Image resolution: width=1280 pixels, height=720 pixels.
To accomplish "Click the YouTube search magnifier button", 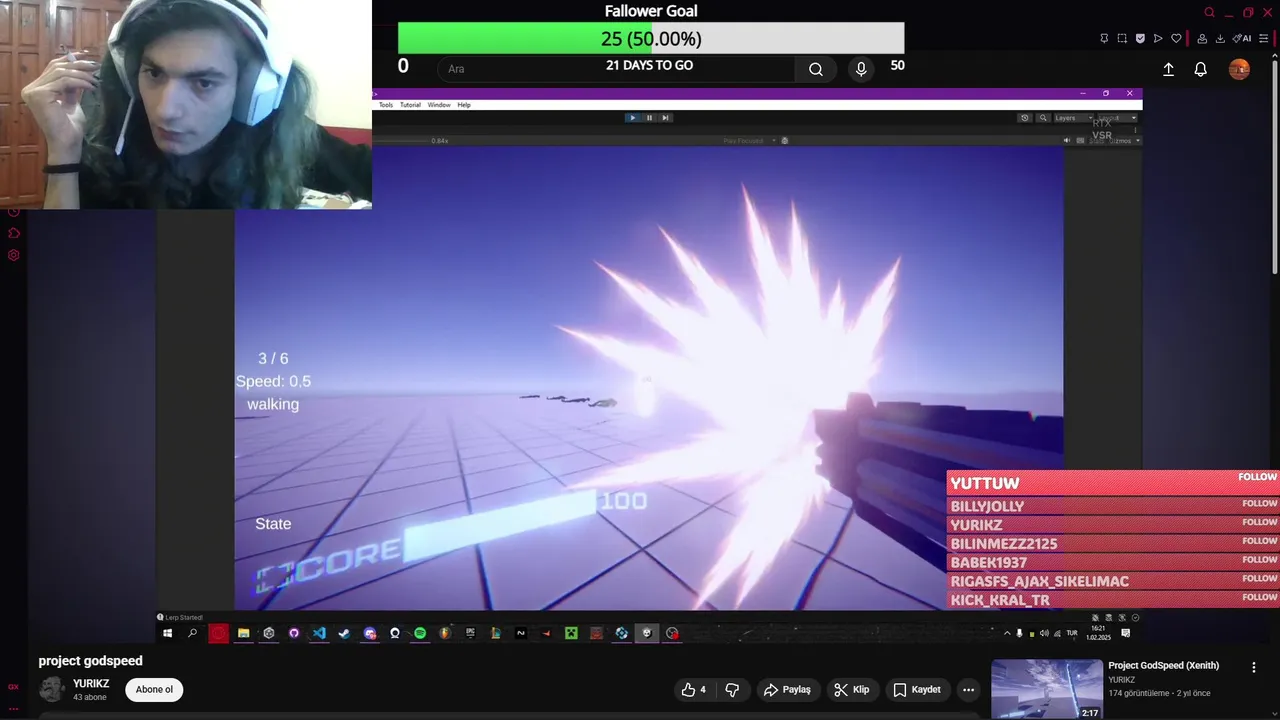I will (x=816, y=69).
